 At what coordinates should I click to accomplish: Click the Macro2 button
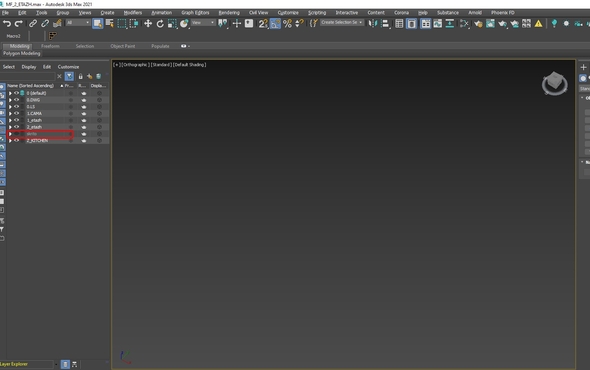click(14, 36)
